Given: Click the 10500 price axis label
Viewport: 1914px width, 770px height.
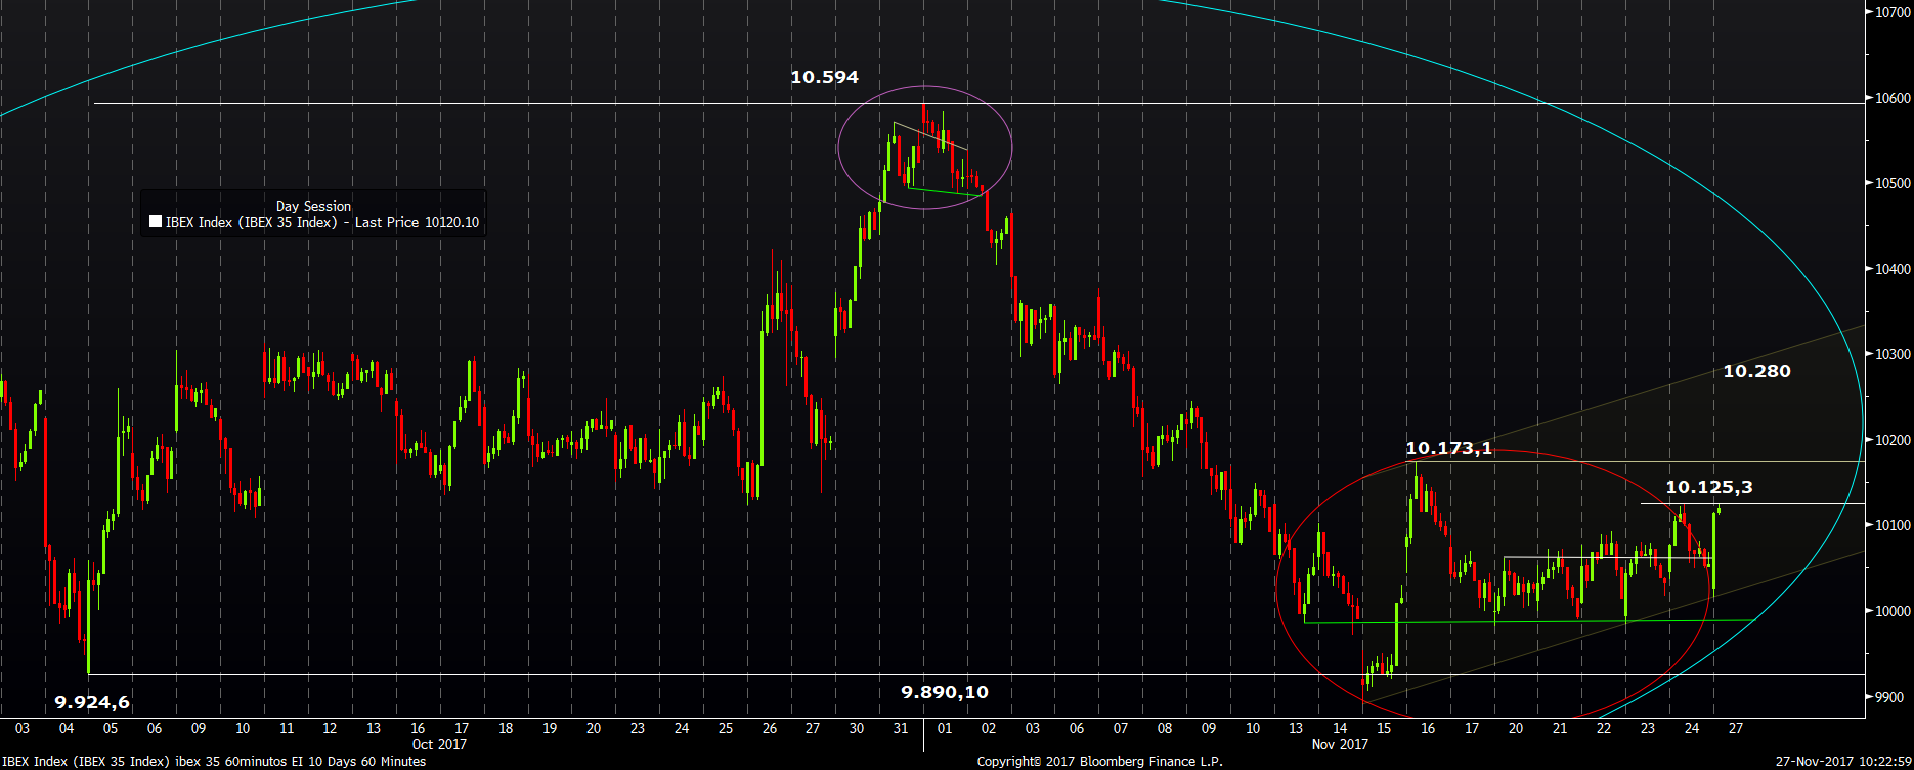Looking at the screenshot, I should 1893,184.
